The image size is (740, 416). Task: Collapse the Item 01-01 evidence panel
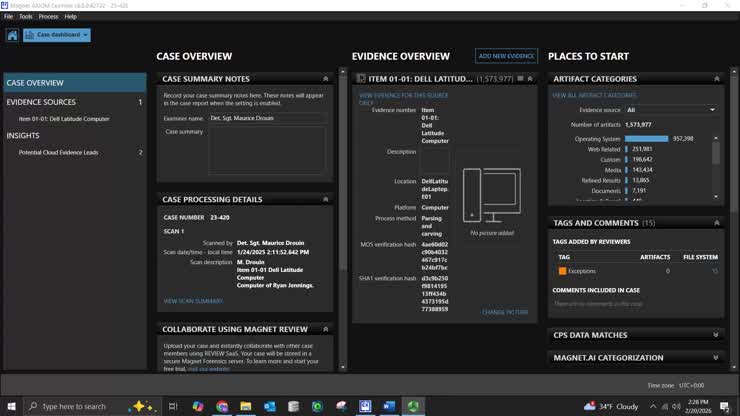(530, 79)
